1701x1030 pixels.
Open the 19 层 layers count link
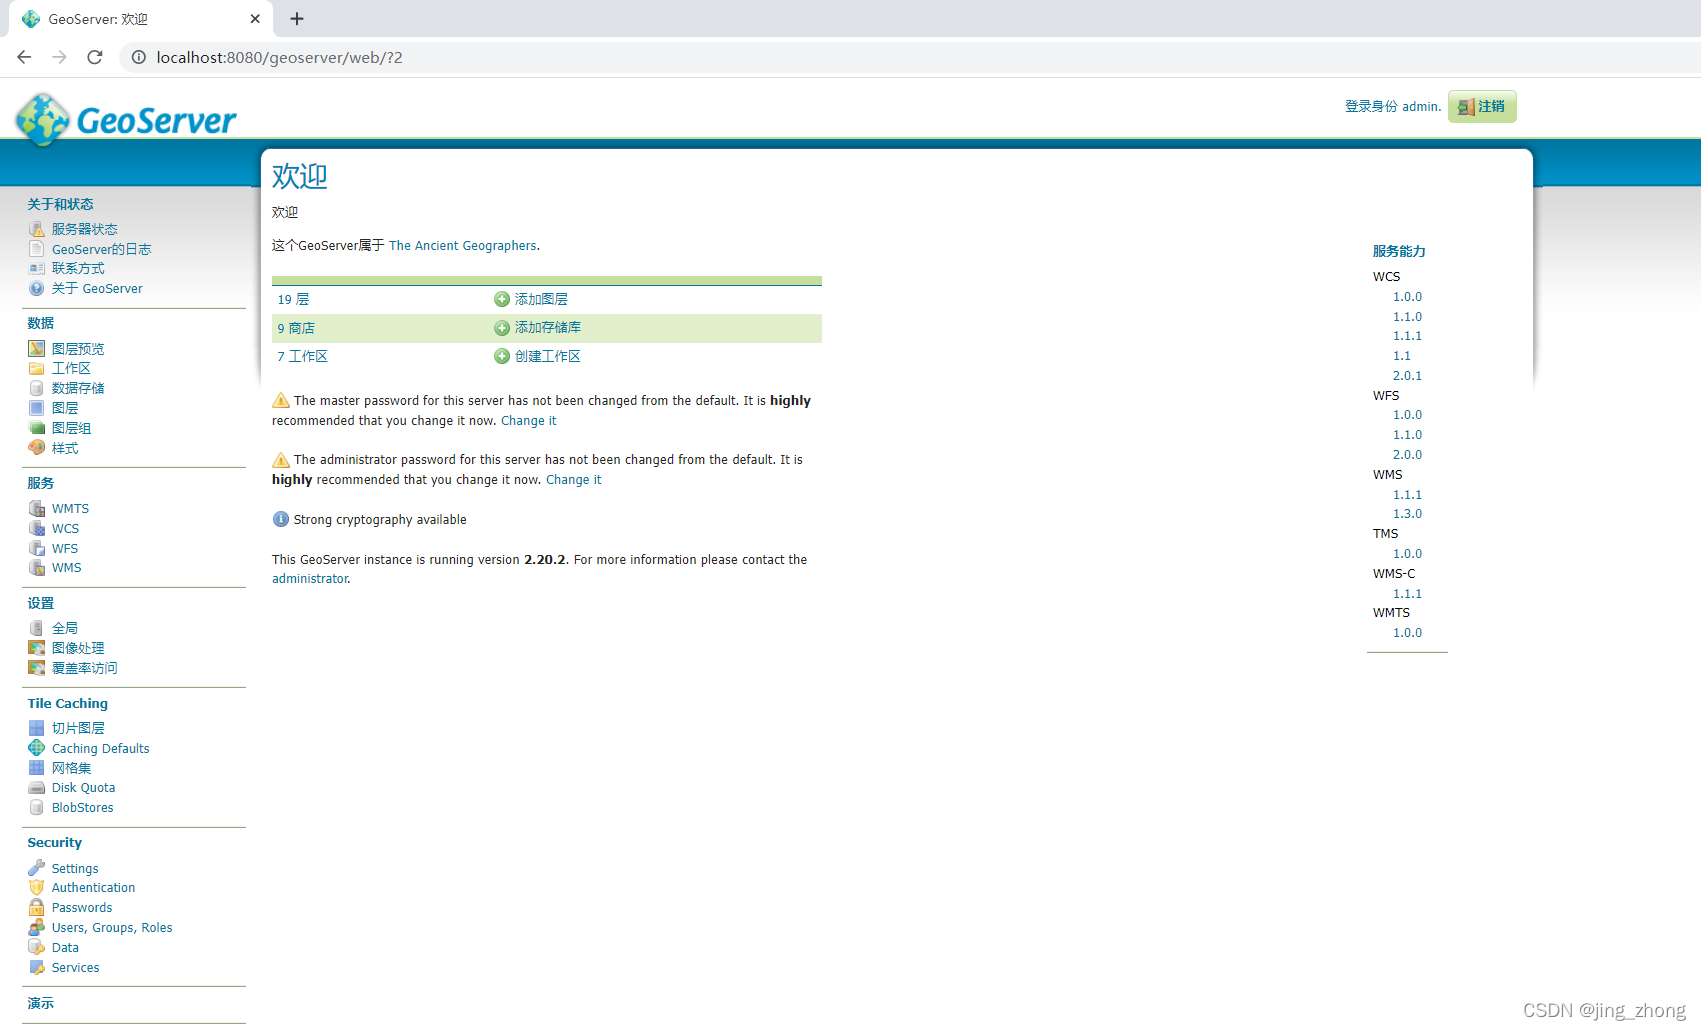(293, 299)
